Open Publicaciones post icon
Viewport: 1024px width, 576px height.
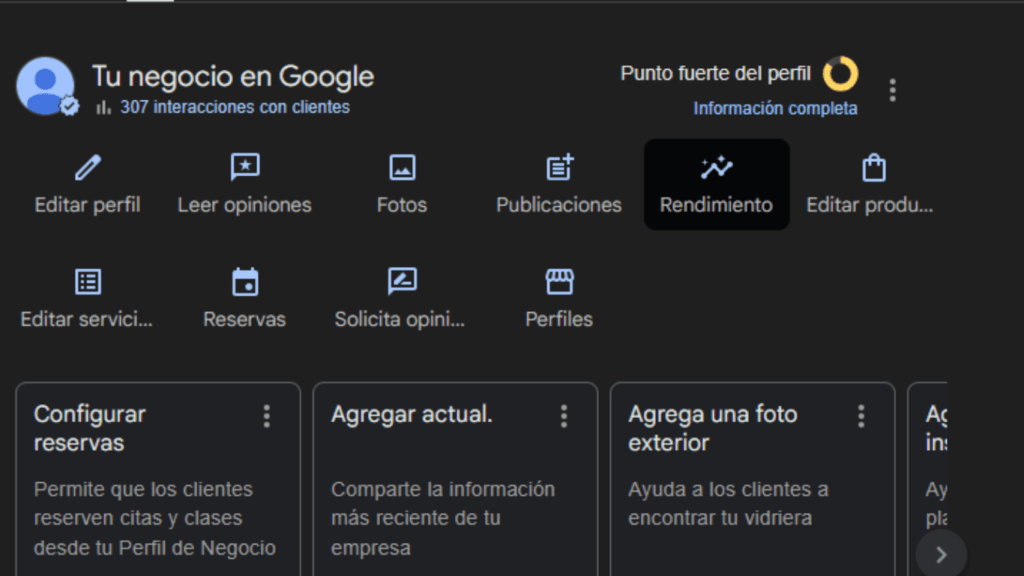click(560, 167)
